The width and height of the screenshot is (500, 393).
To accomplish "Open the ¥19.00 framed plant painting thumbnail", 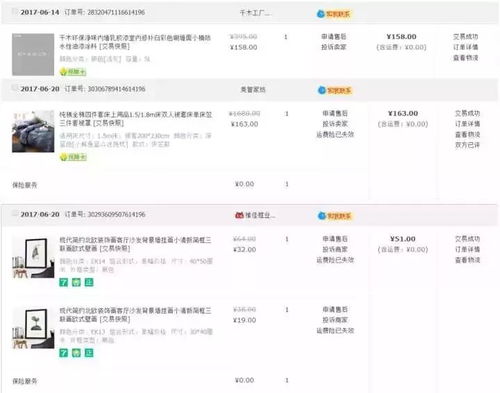I will pyautogui.click(x=33, y=328).
